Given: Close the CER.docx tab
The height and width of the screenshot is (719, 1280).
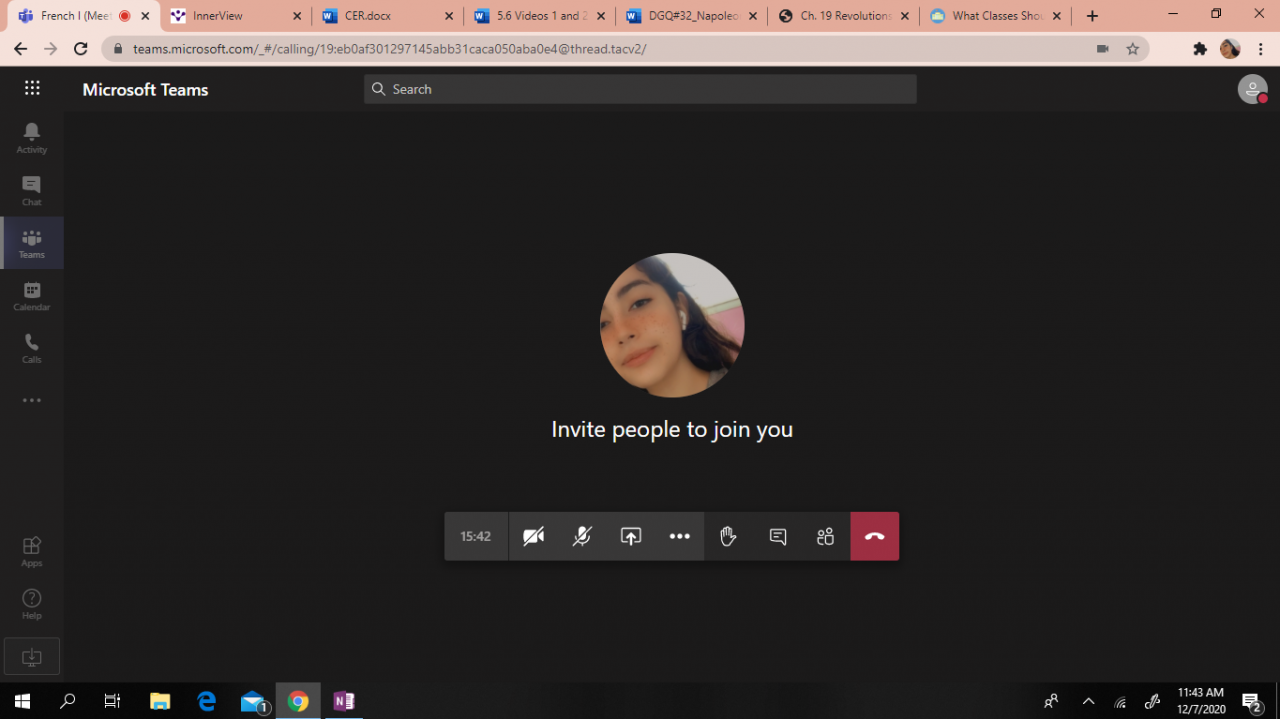Looking at the screenshot, I should click(x=449, y=16).
